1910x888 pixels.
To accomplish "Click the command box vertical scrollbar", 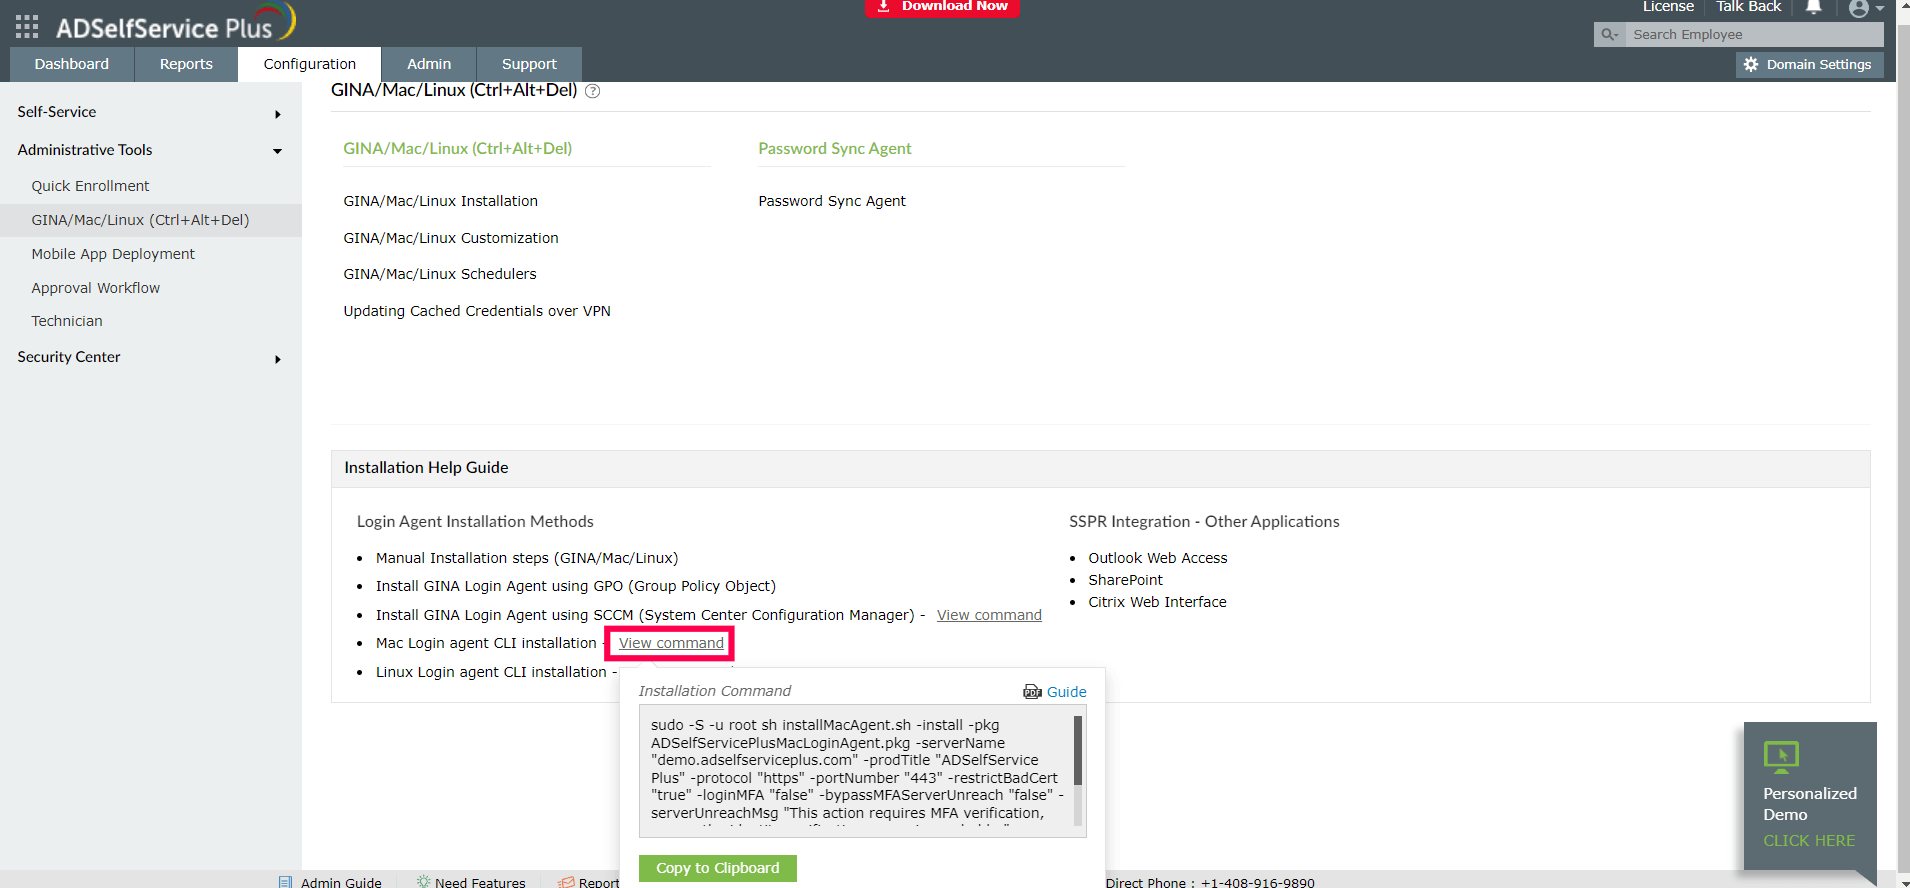I will [x=1078, y=771].
